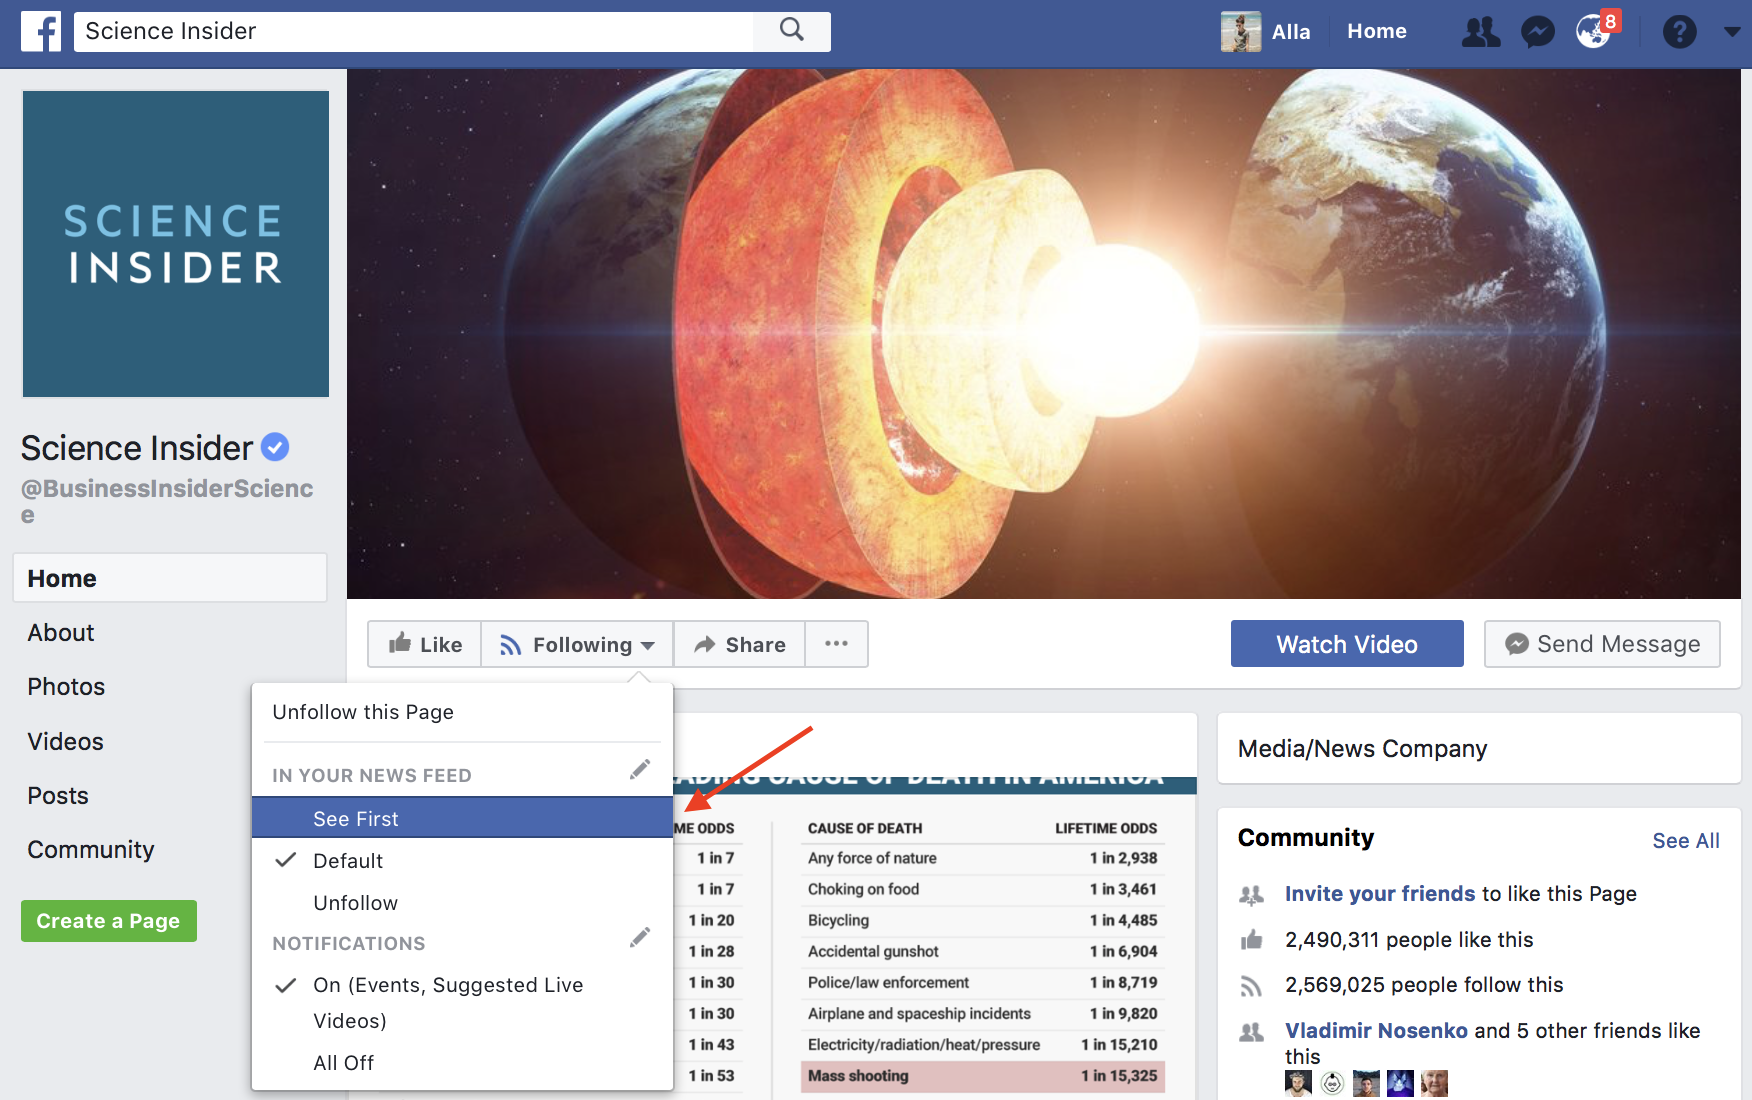Click the Community panel heading

1306,838
